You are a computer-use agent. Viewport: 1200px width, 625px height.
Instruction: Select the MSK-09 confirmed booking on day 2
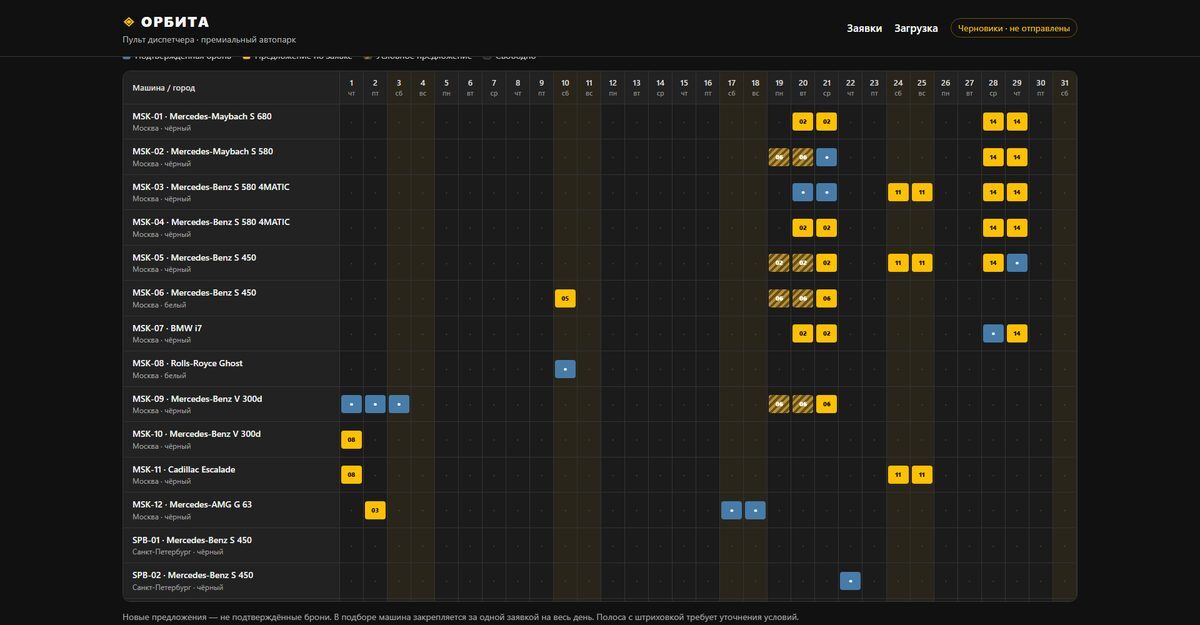(x=375, y=404)
